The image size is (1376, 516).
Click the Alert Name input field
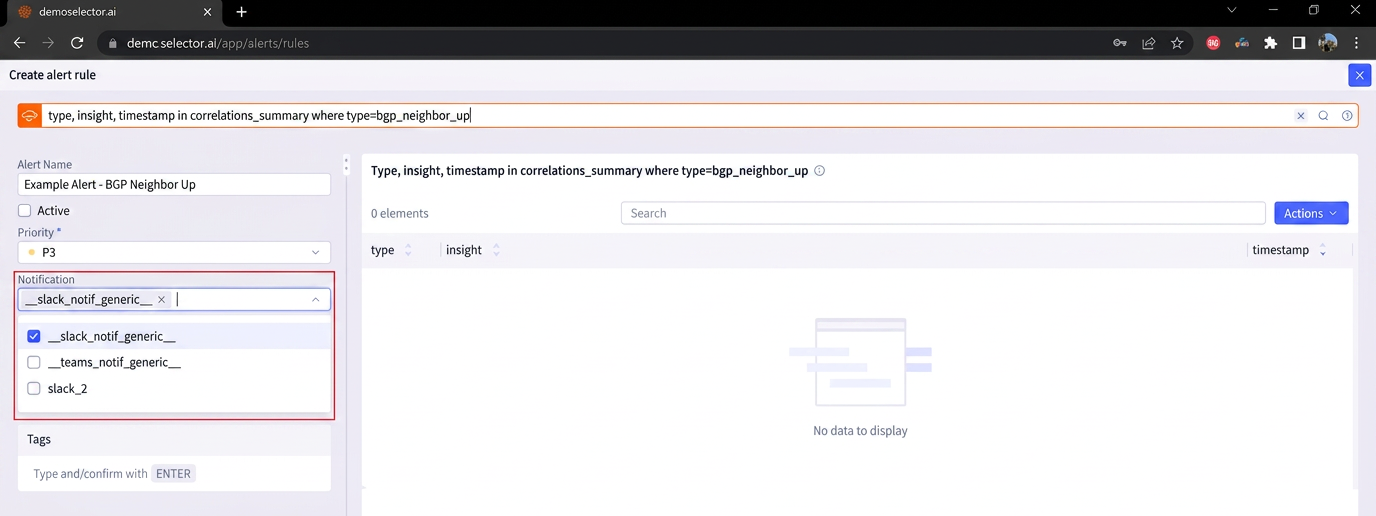coord(174,185)
